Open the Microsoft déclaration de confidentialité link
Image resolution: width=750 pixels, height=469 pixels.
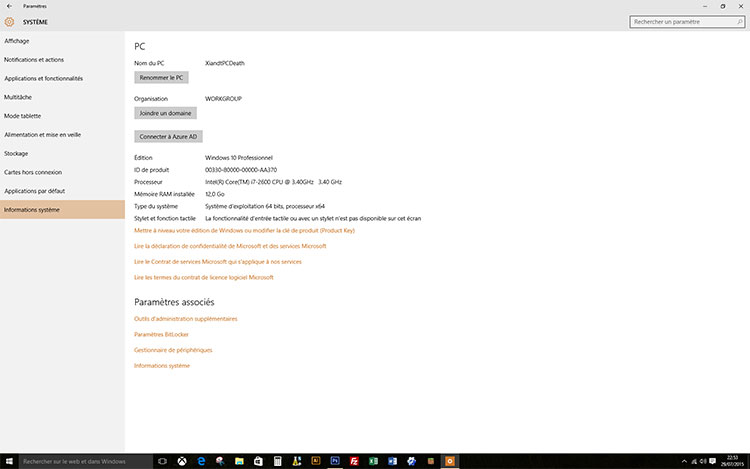pos(230,246)
